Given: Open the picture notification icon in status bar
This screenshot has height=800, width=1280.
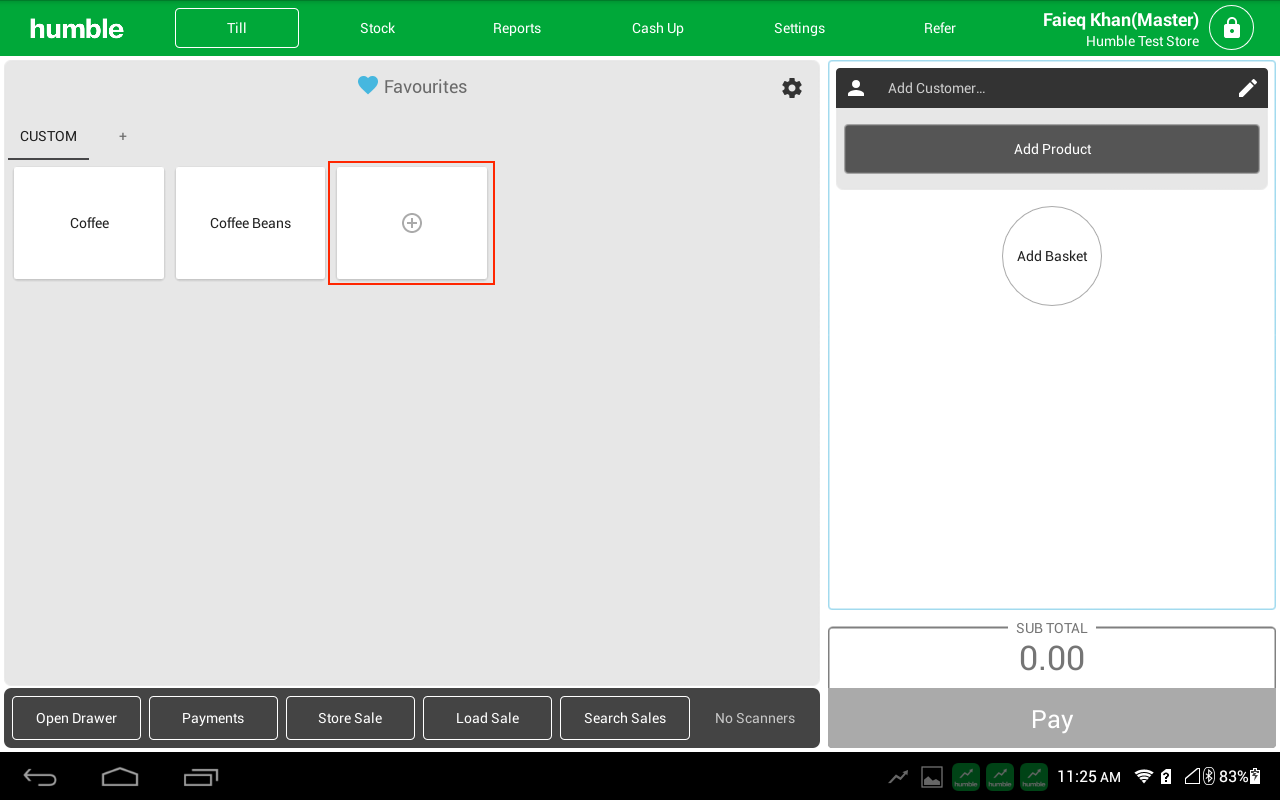Looking at the screenshot, I should click(932, 777).
